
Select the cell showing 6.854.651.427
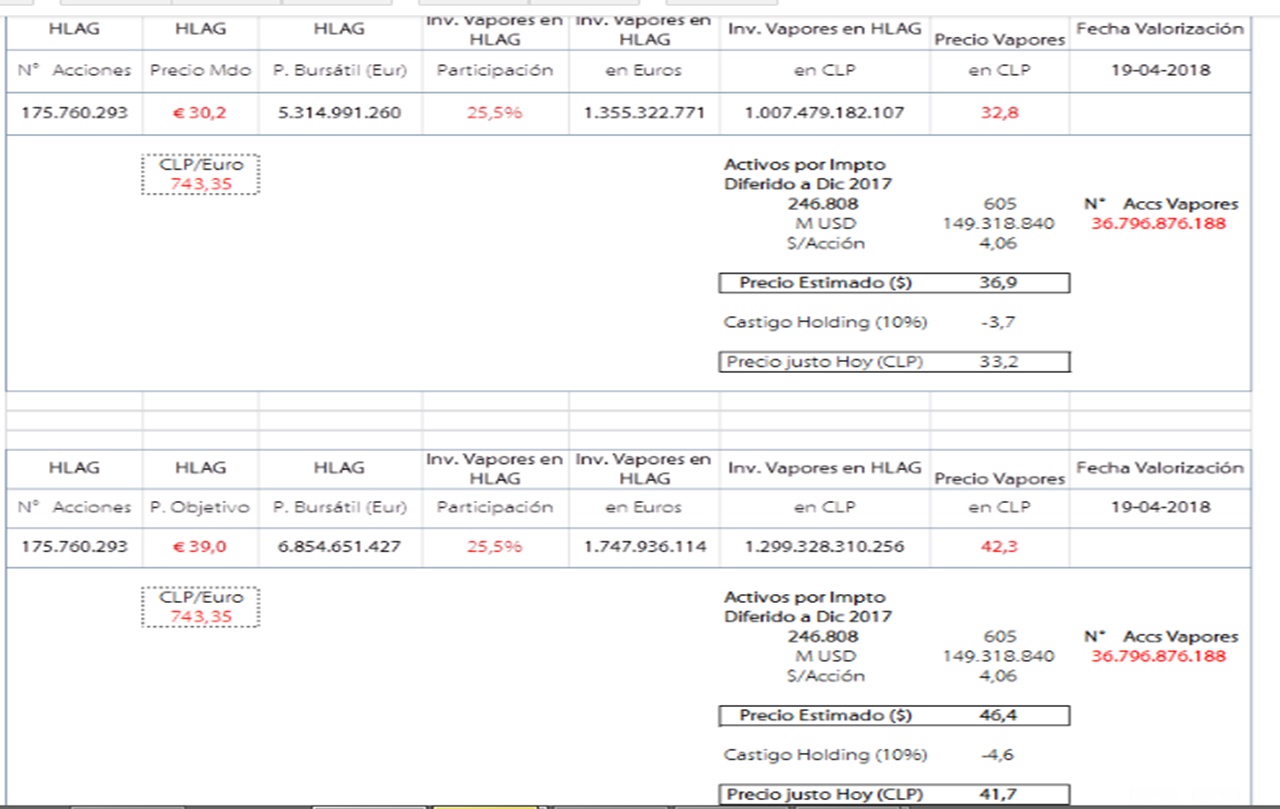(x=340, y=547)
